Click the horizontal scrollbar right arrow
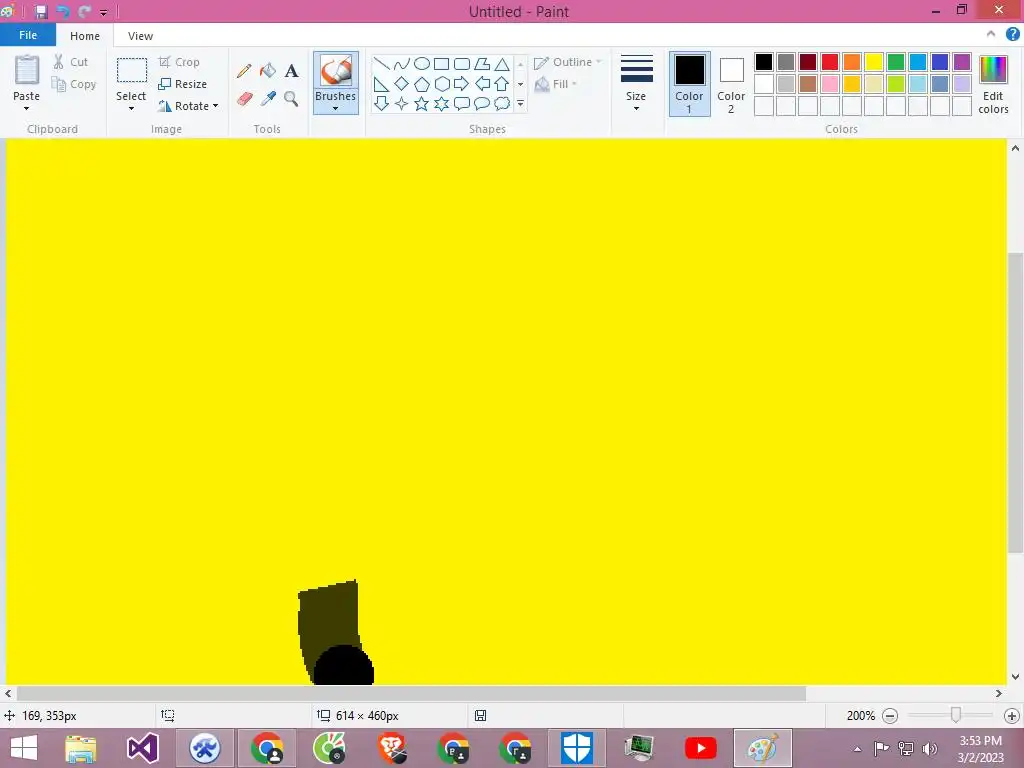This screenshot has width=1024, height=768. [999, 694]
